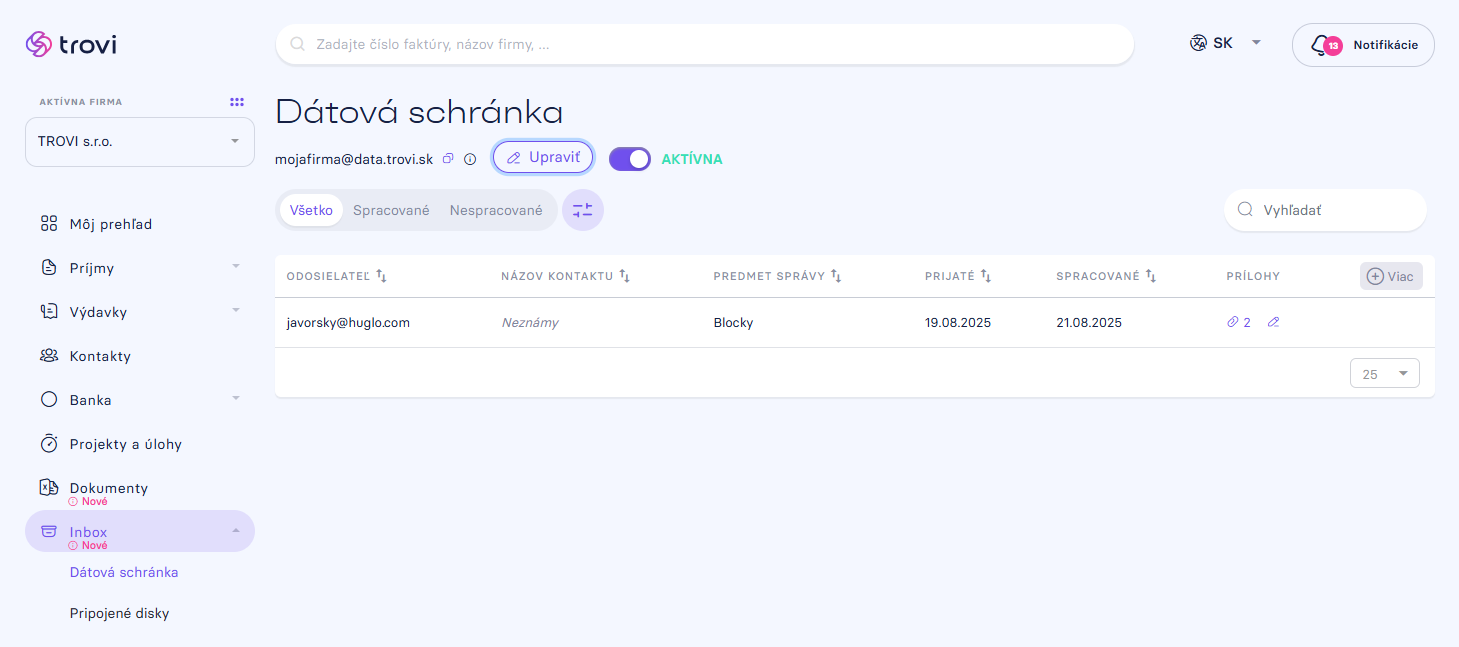Focus the Vyhľadať search box
This screenshot has width=1459, height=647.
pyautogui.click(x=1325, y=210)
